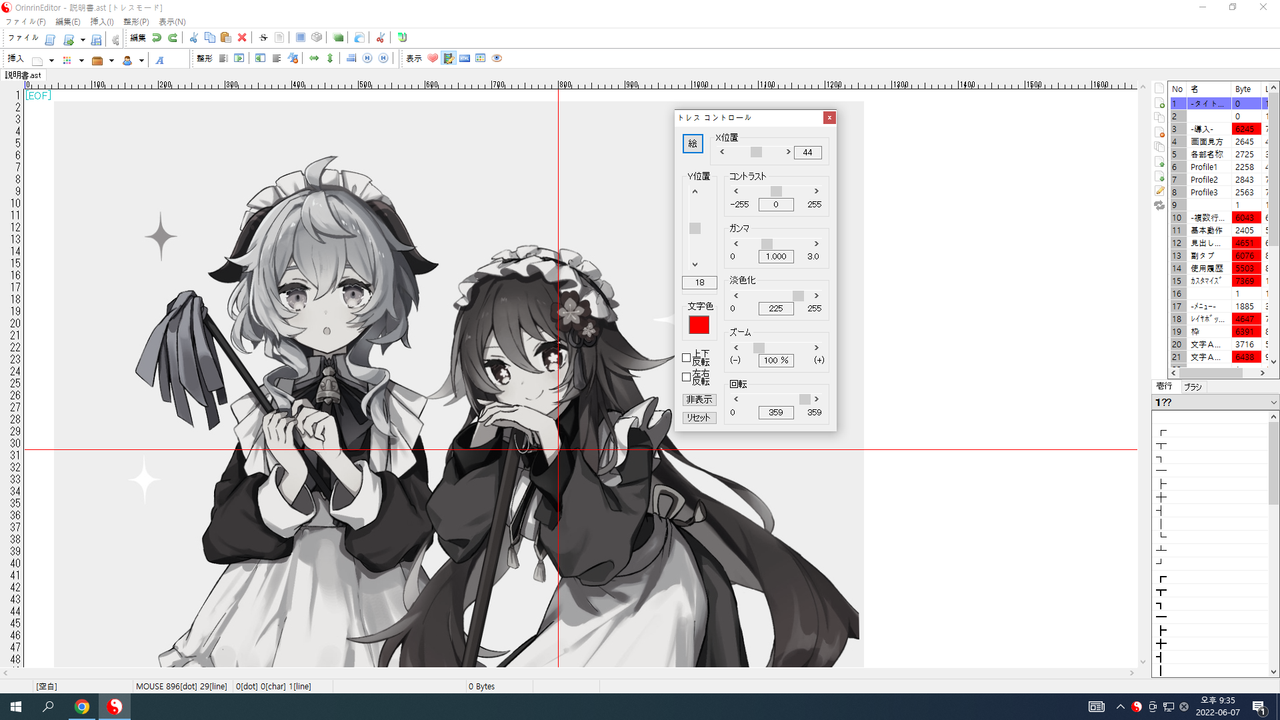Expand the dropdown next to blank page insert icon
1280x720 pixels.
(x=52, y=61)
